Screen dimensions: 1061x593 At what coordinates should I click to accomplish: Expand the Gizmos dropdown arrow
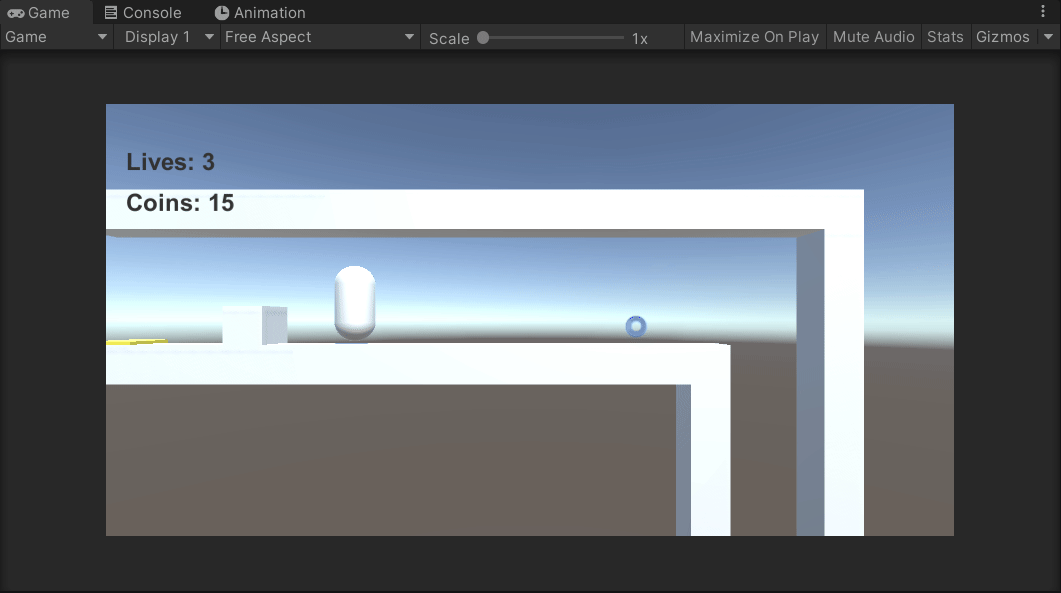[1048, 37]
